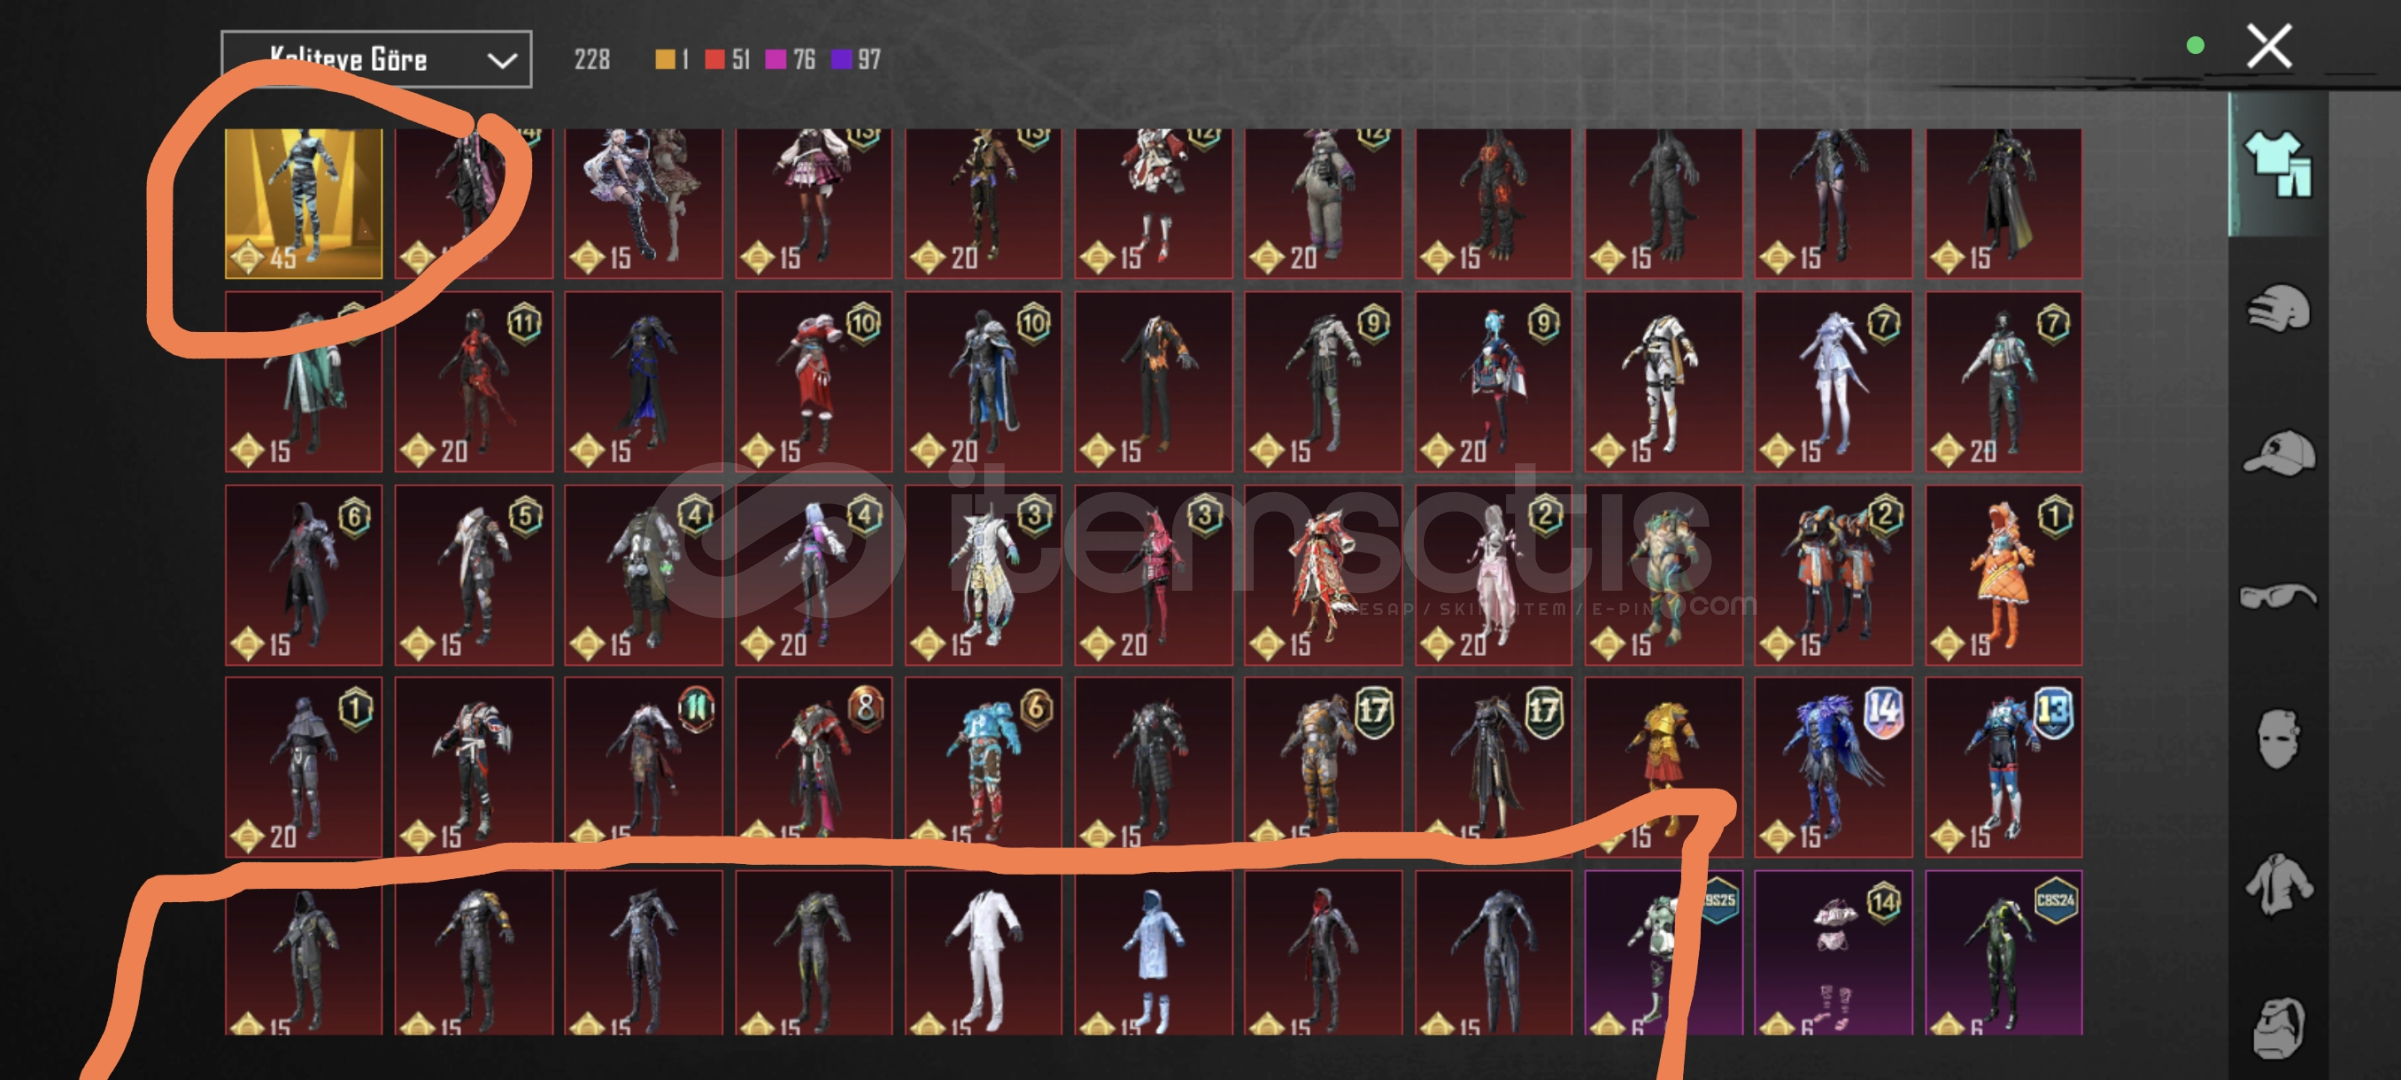Screen dimensions: 2401x1080
Task: Select the outfit (shirt and pants) category icon
Action: tap(2278, 164)
